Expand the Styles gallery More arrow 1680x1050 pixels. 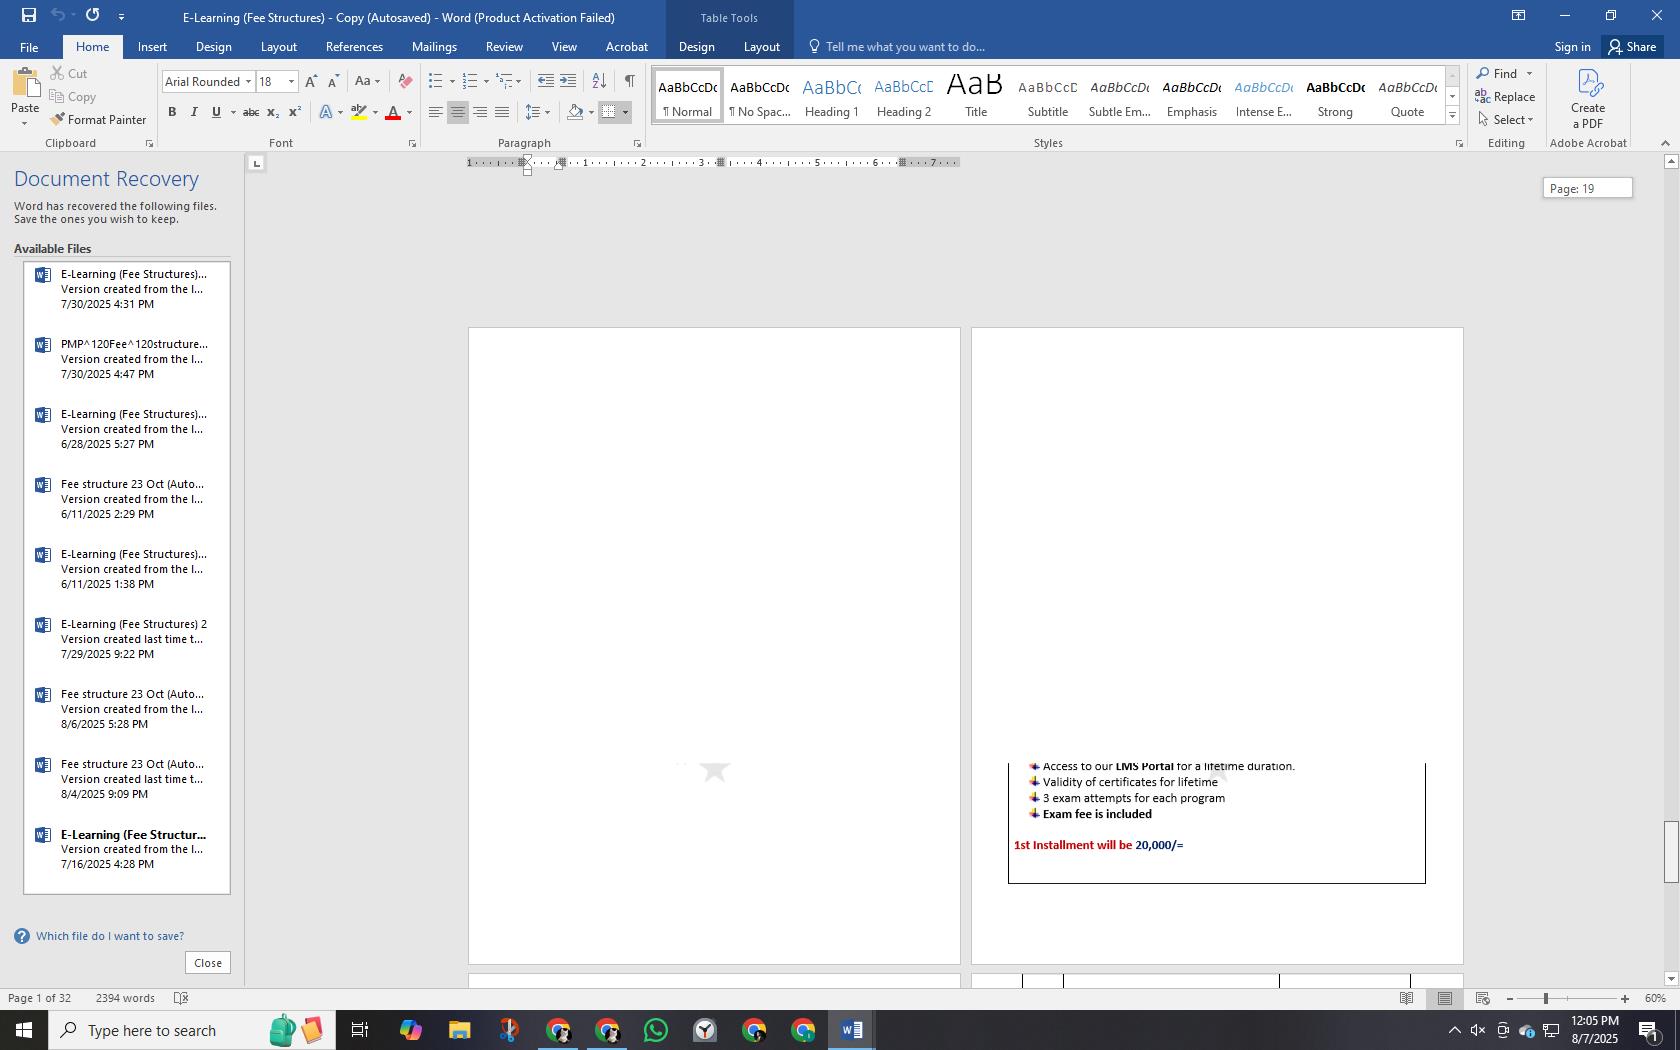tap(1452, 116)
